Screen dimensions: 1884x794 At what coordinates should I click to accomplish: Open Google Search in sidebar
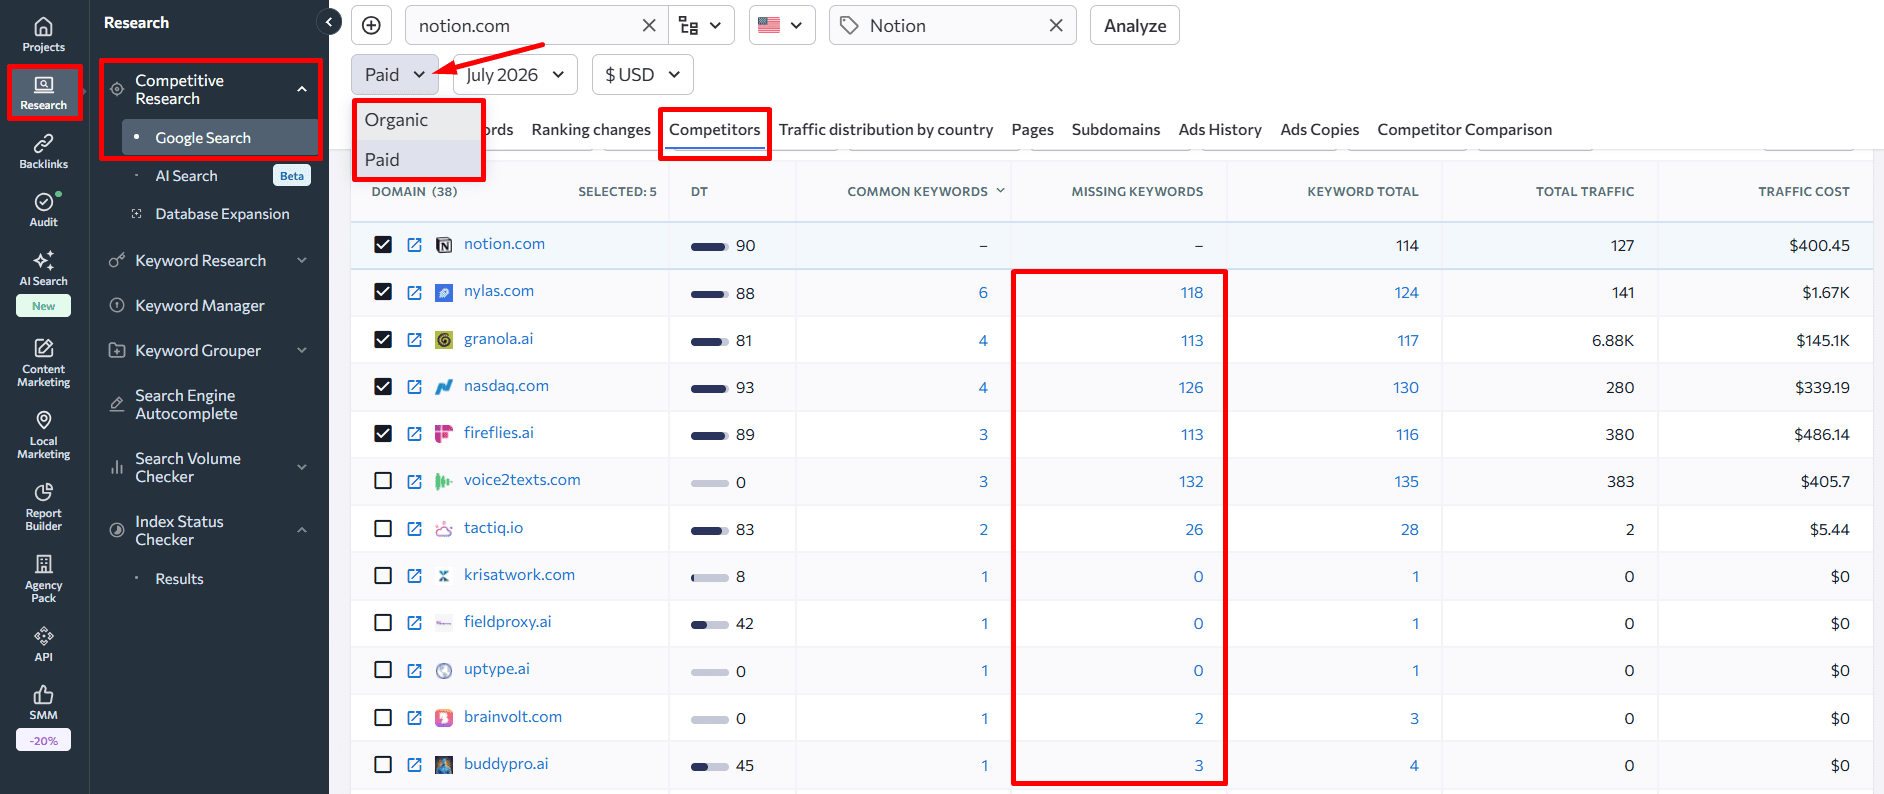220,138
